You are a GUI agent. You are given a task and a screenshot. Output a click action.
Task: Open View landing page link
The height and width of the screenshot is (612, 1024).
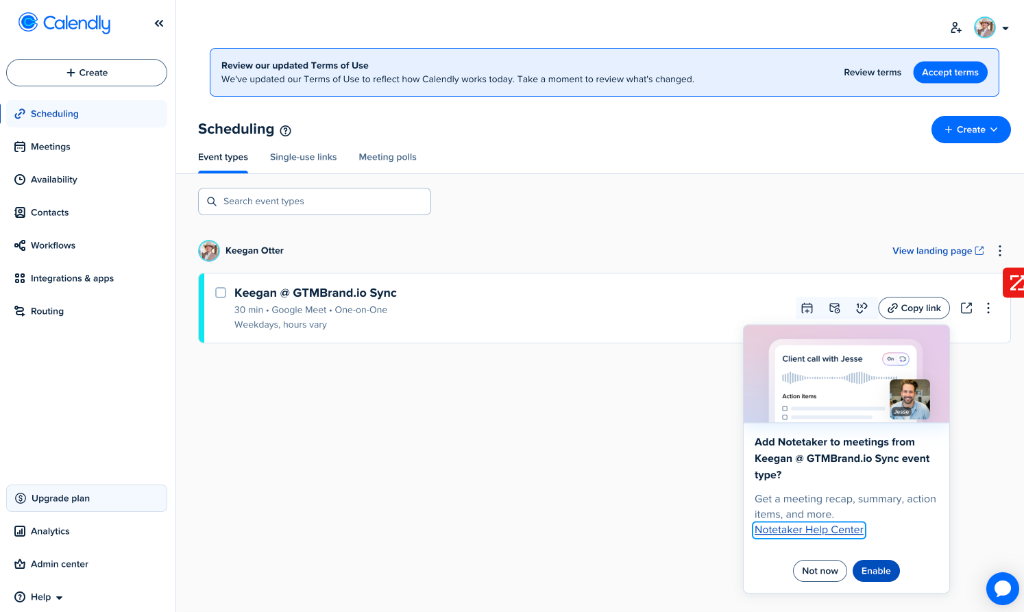coord(938,251)
